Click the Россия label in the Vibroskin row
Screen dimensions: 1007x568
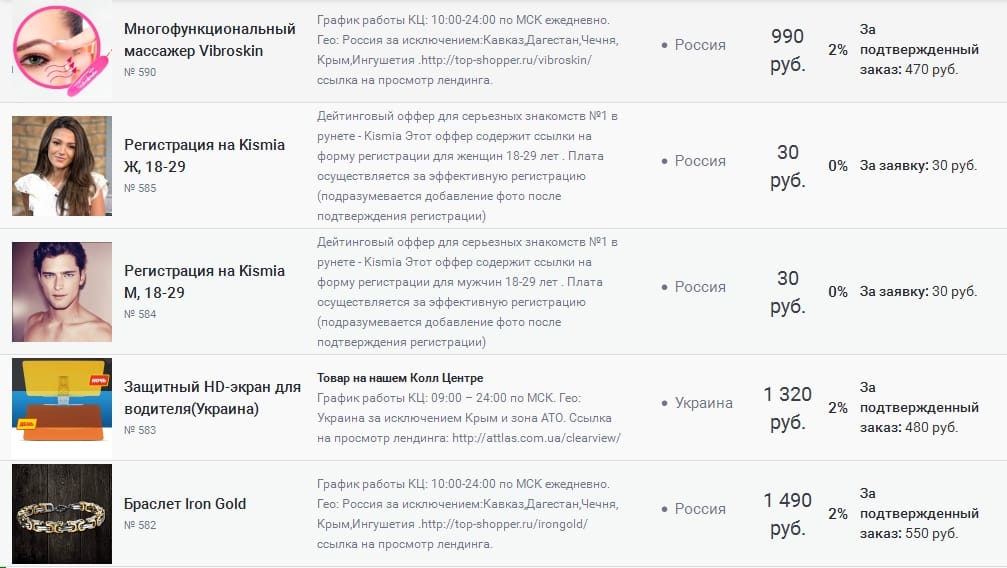coord(700,45)
